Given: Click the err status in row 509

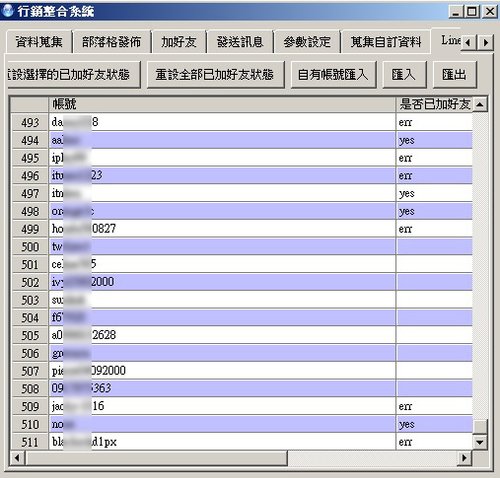Looking at the screenshot, I should coord(434,406).
